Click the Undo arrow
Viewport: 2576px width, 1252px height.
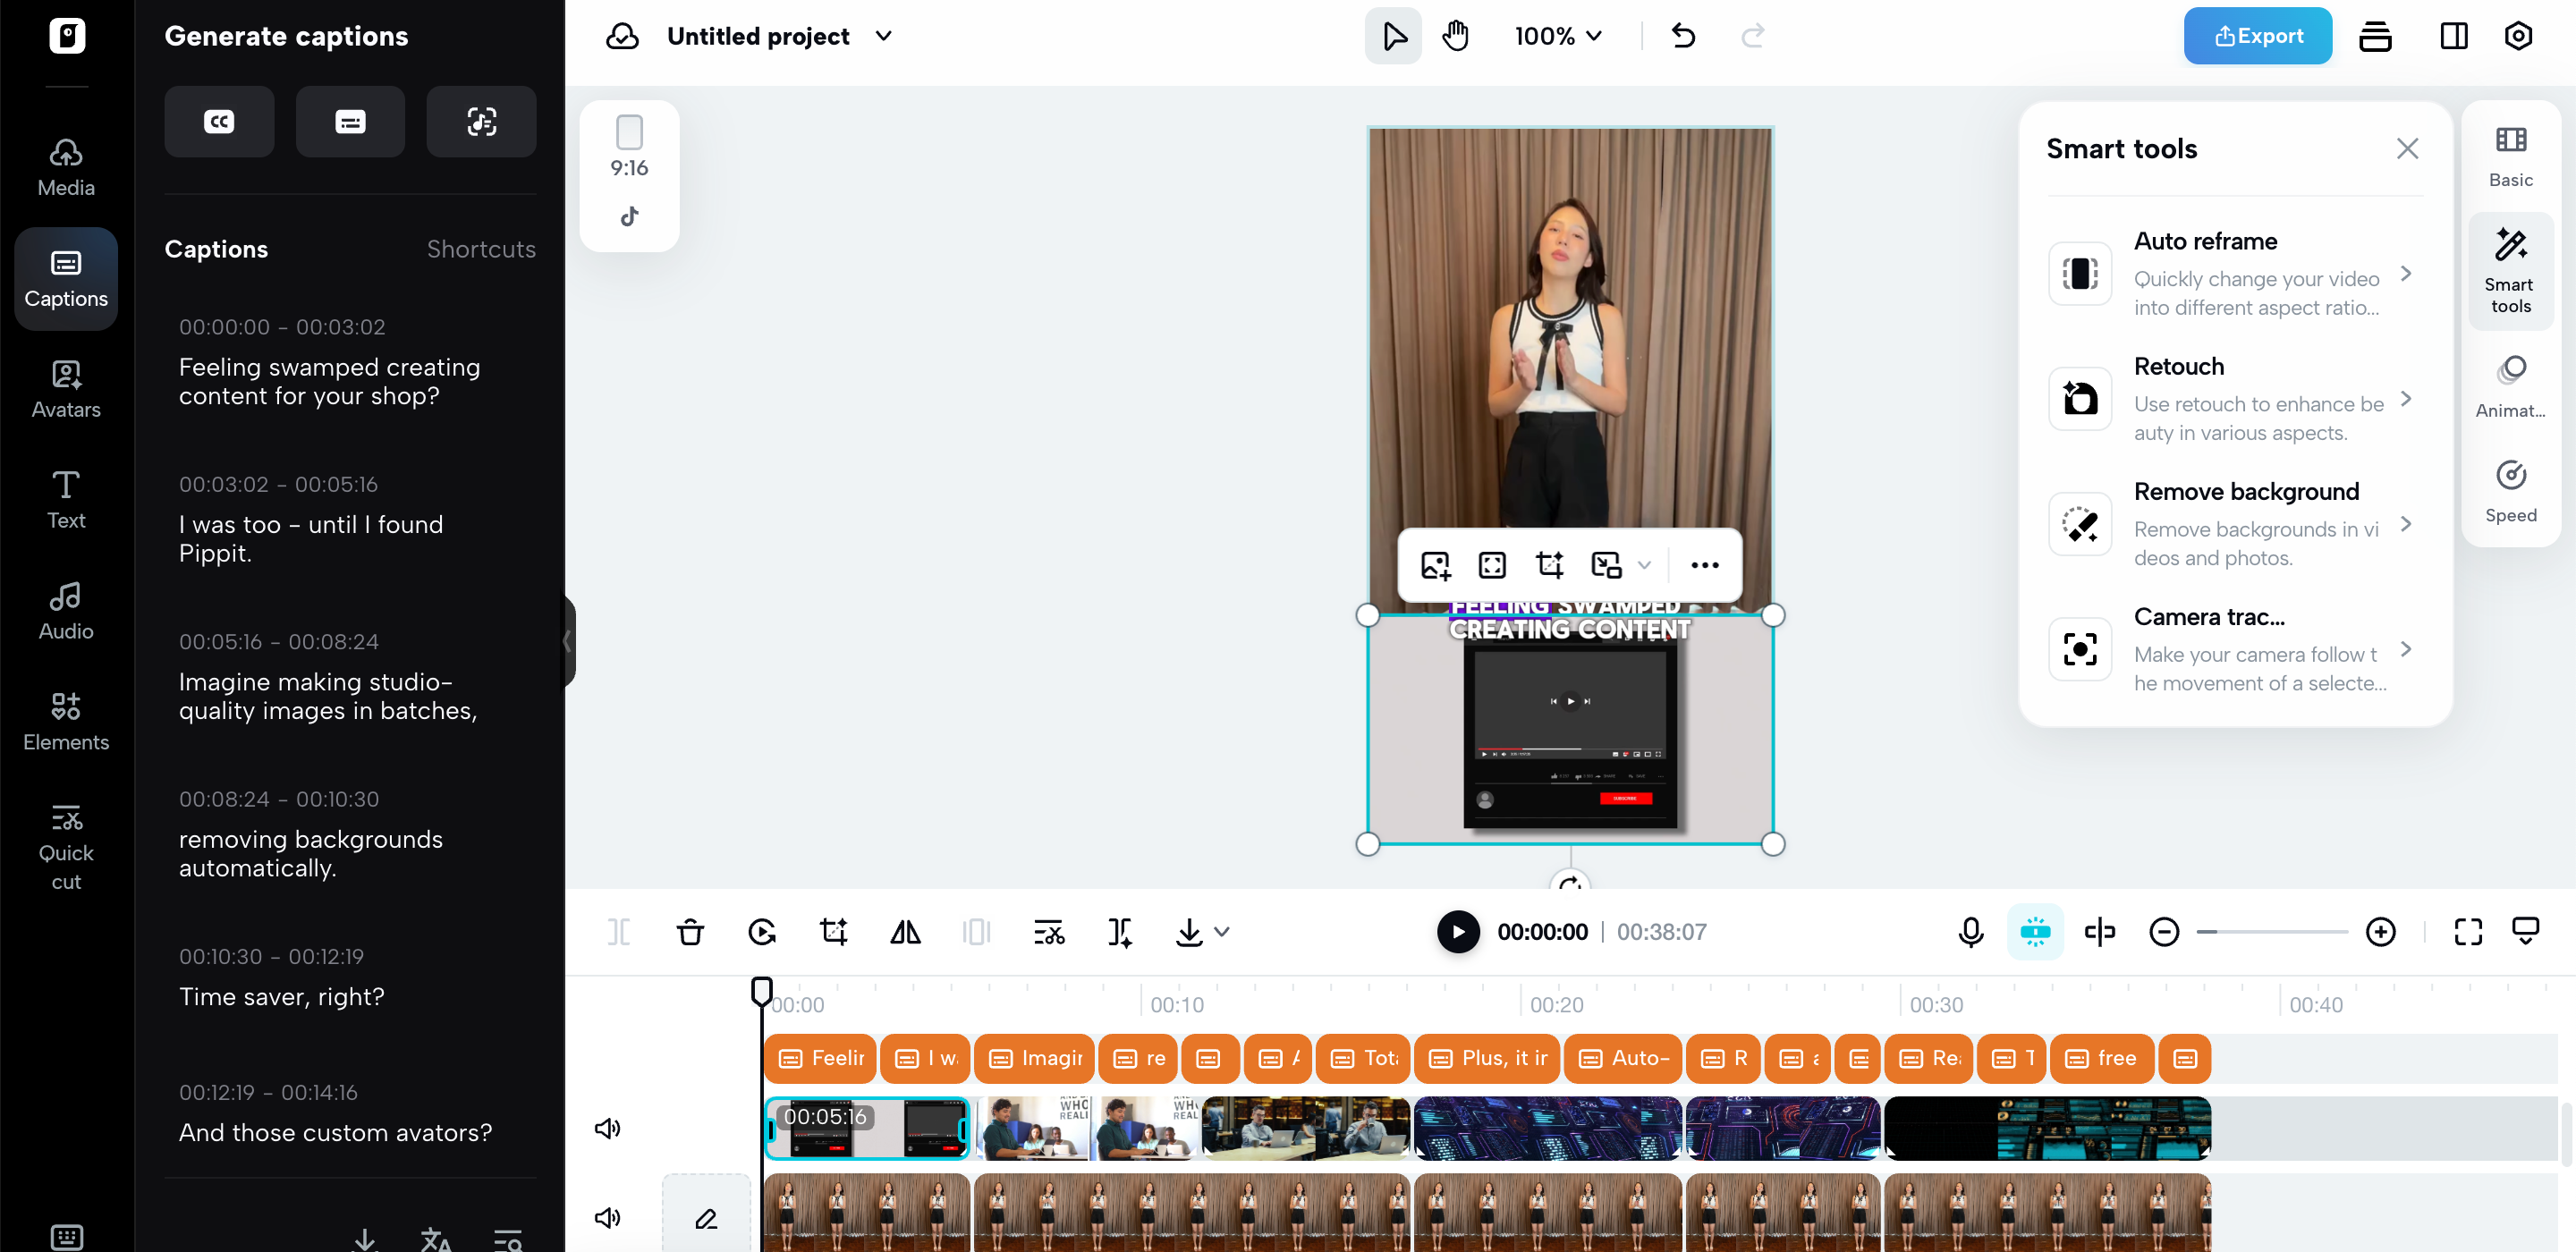click(1683, 36)
